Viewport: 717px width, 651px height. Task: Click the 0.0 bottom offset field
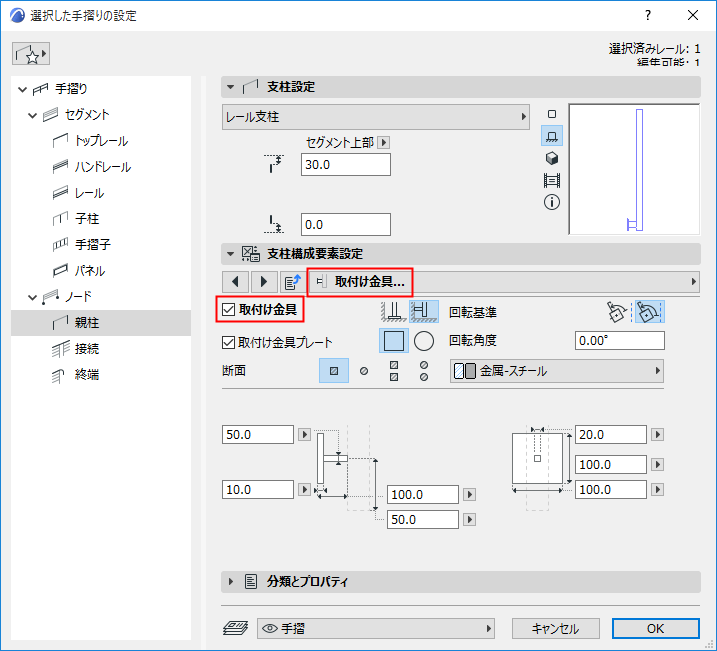pos(346,224)
